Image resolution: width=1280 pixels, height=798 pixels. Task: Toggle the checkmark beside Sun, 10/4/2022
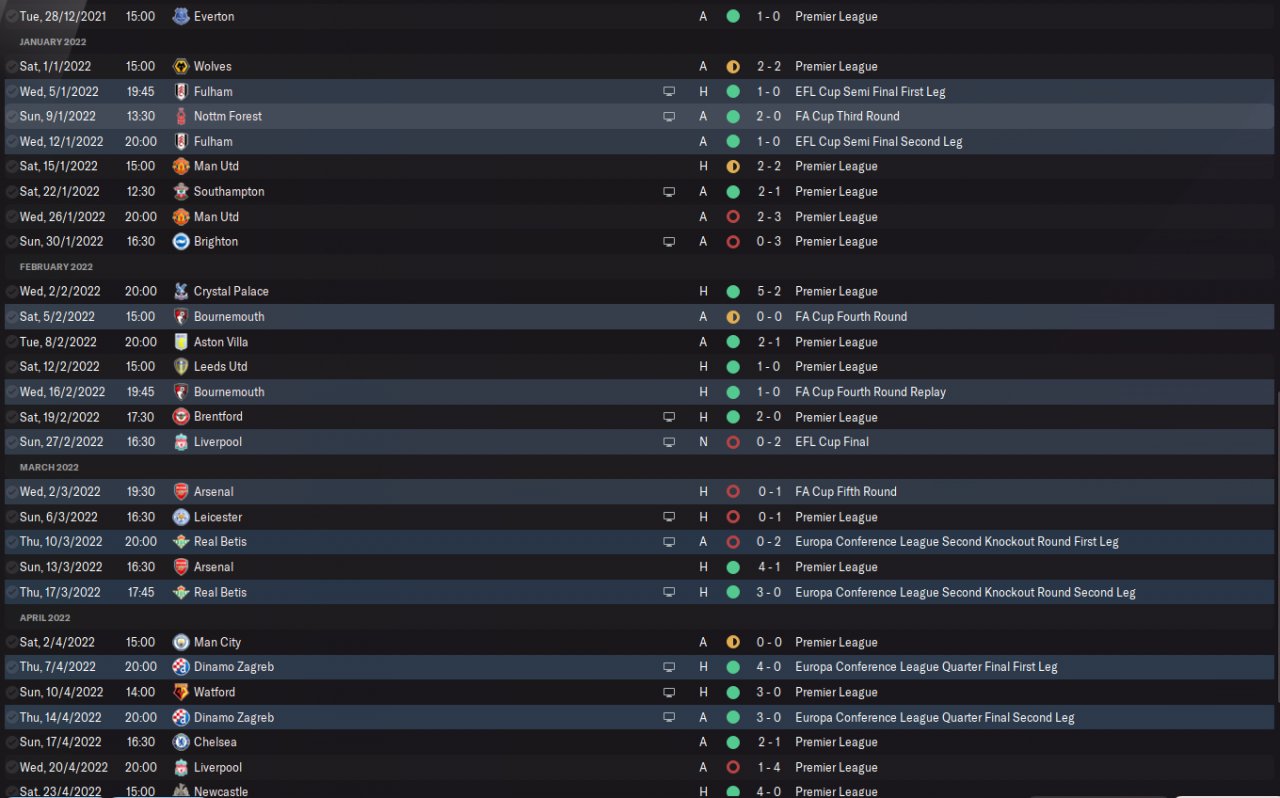(11, 692)
